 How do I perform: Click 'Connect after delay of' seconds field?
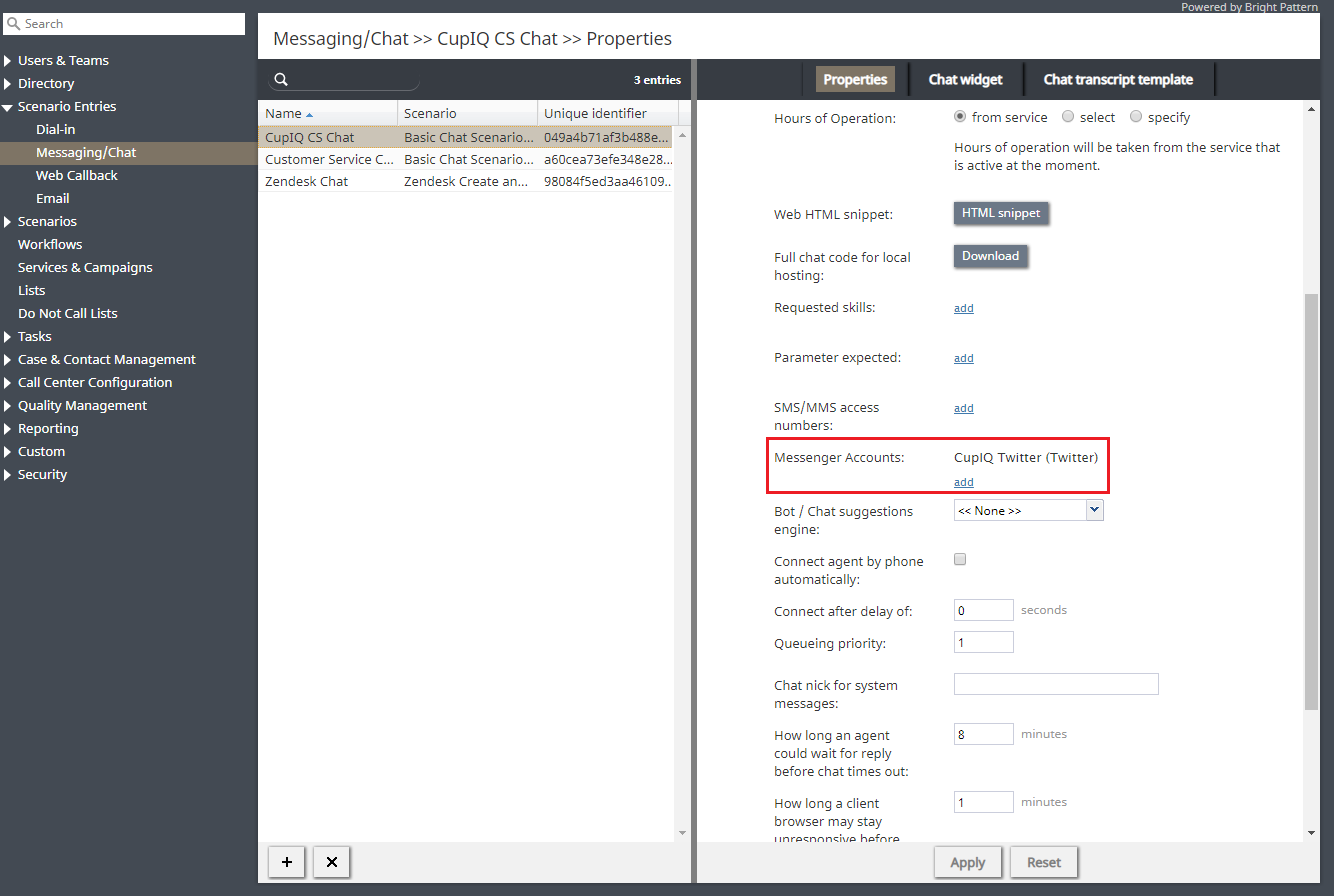[984, 610]
